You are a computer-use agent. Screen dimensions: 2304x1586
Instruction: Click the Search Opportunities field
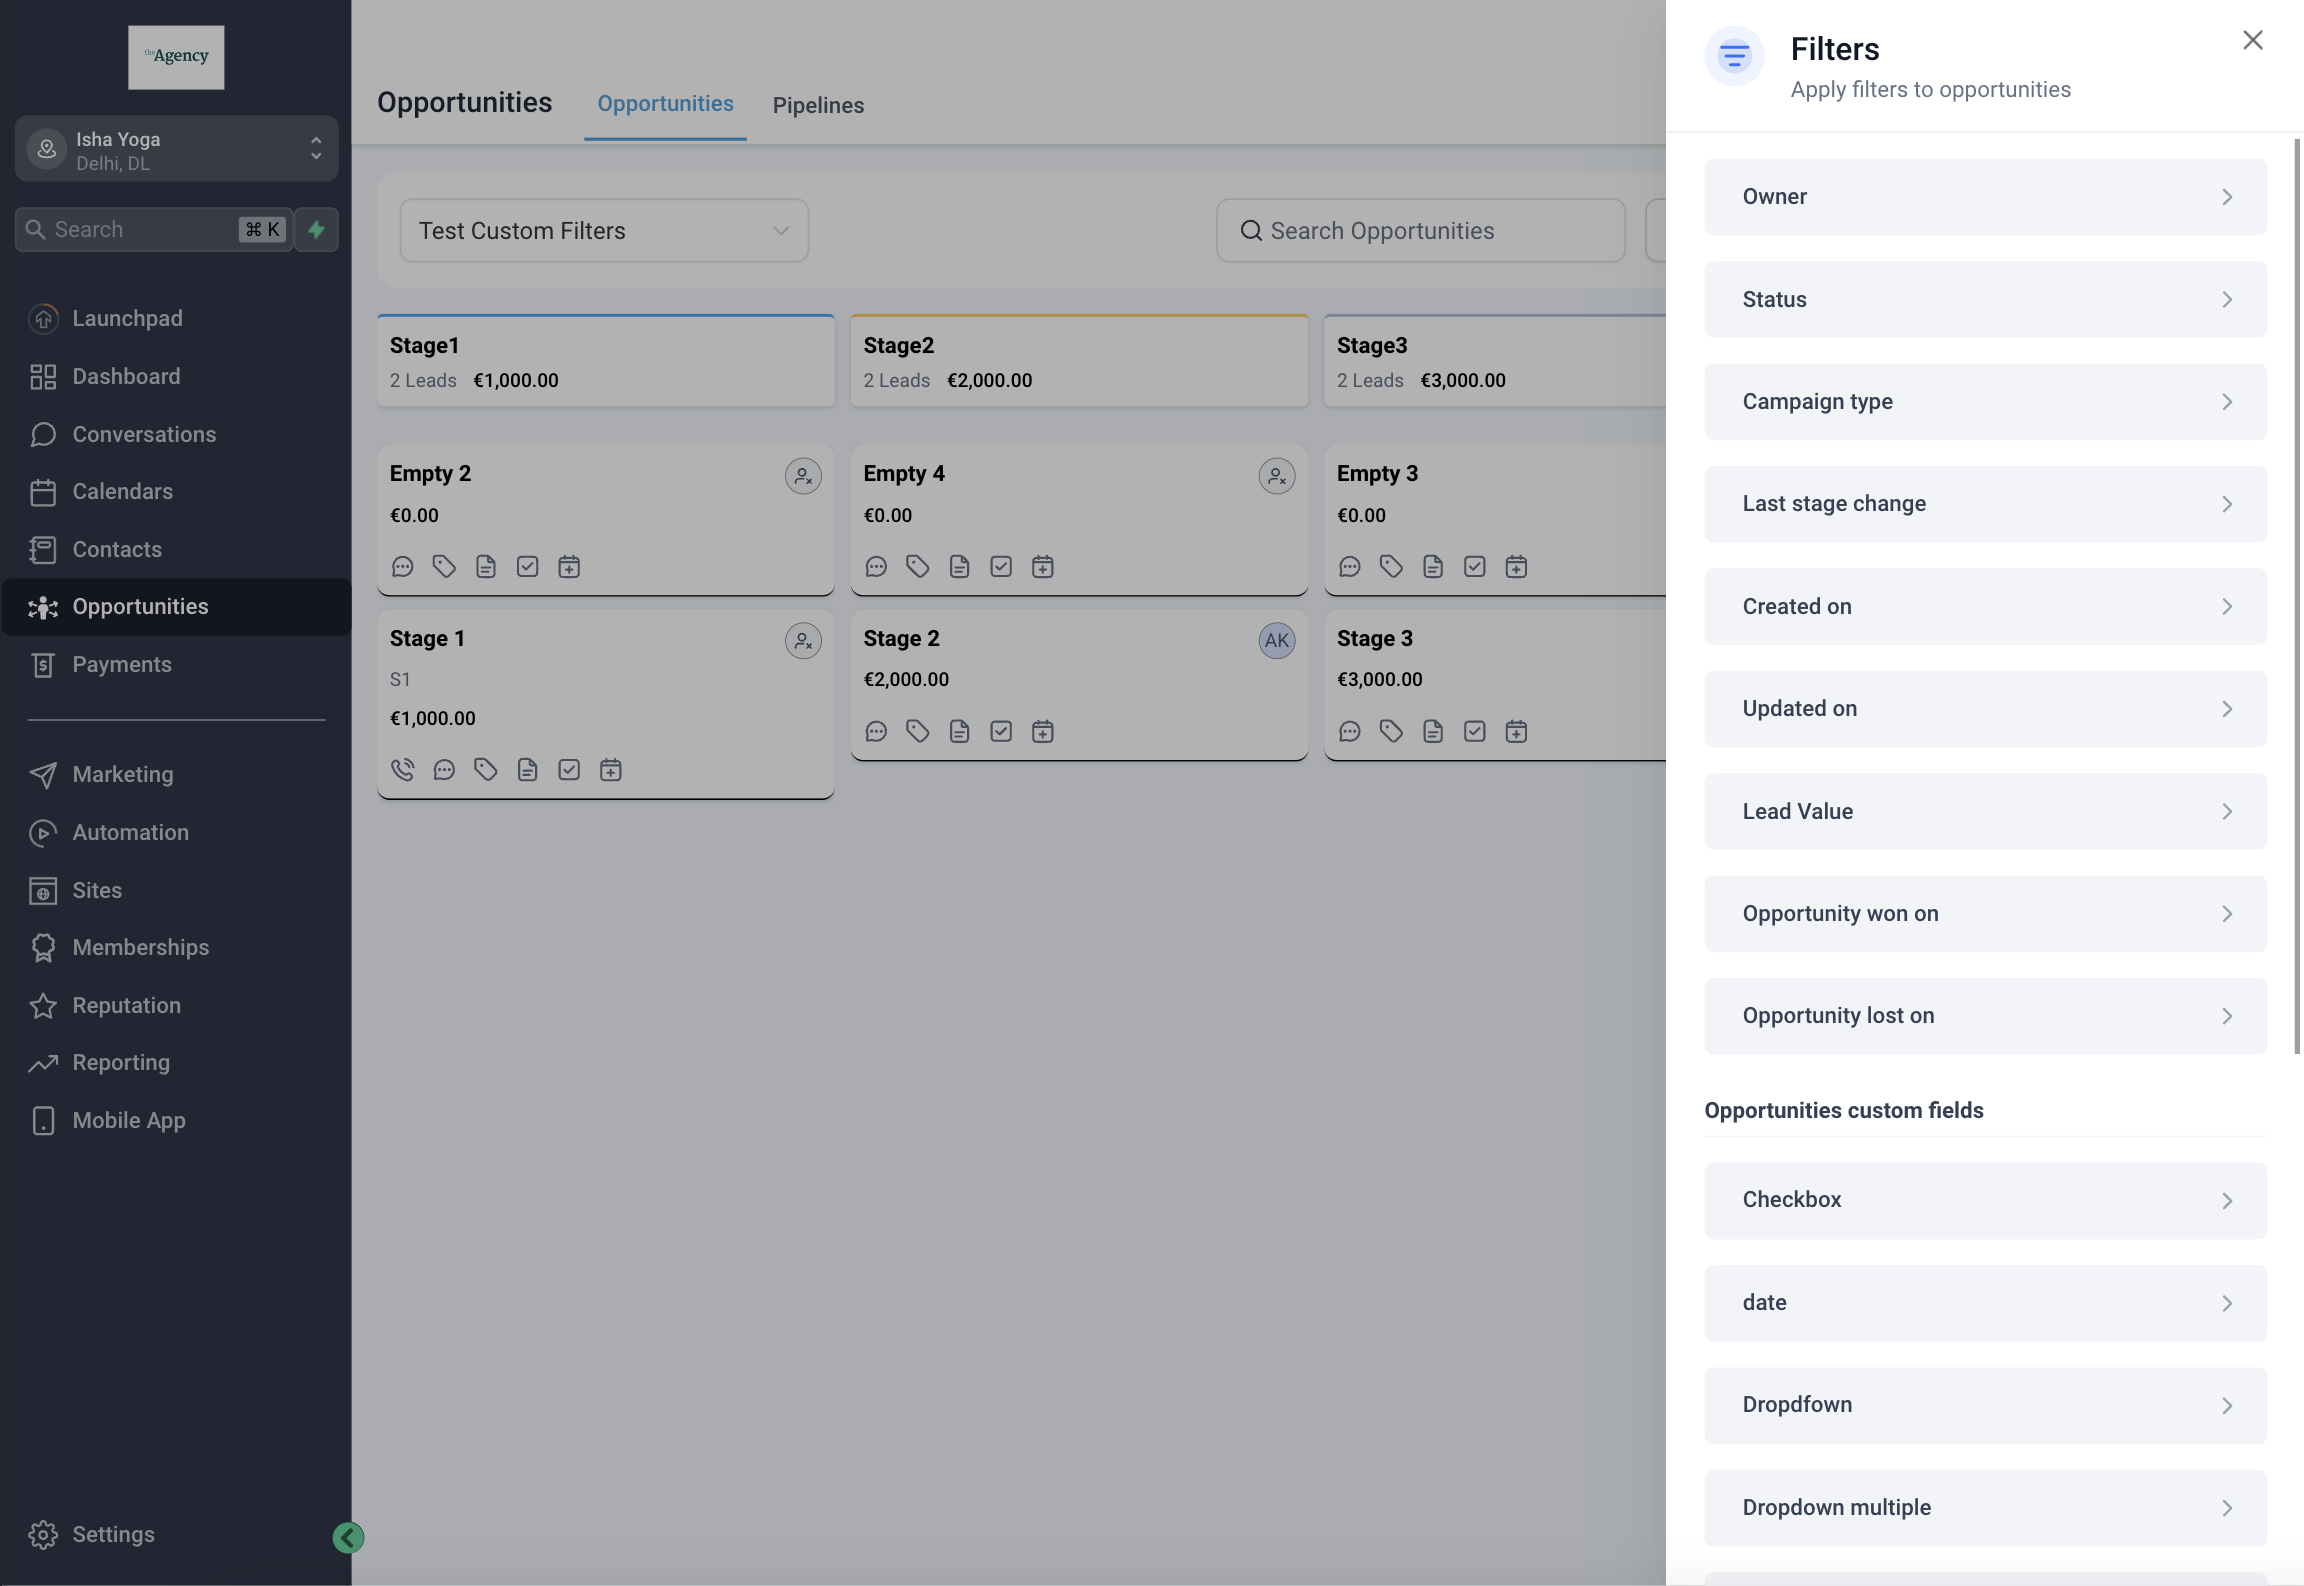pyautogui.click(x=1420, y=231)
